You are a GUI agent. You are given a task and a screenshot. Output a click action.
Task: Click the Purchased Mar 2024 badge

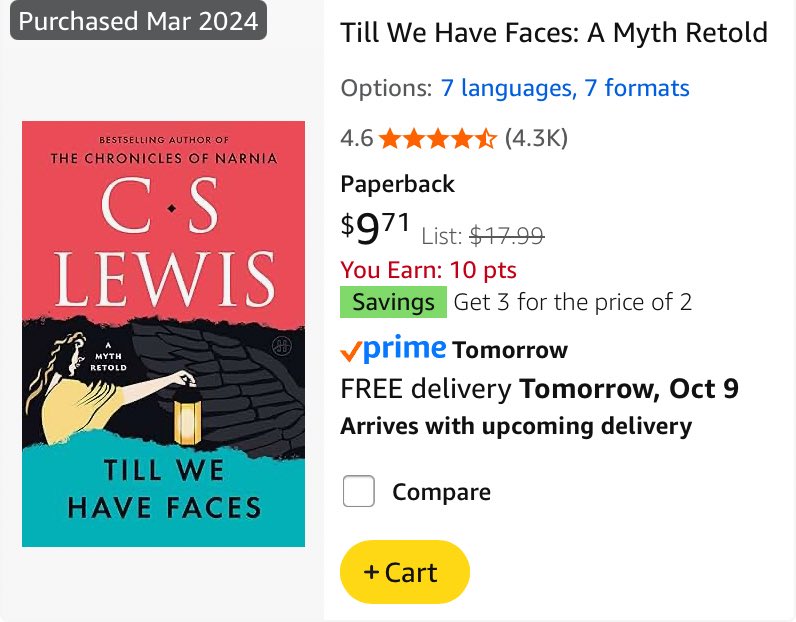pos(138,20)
